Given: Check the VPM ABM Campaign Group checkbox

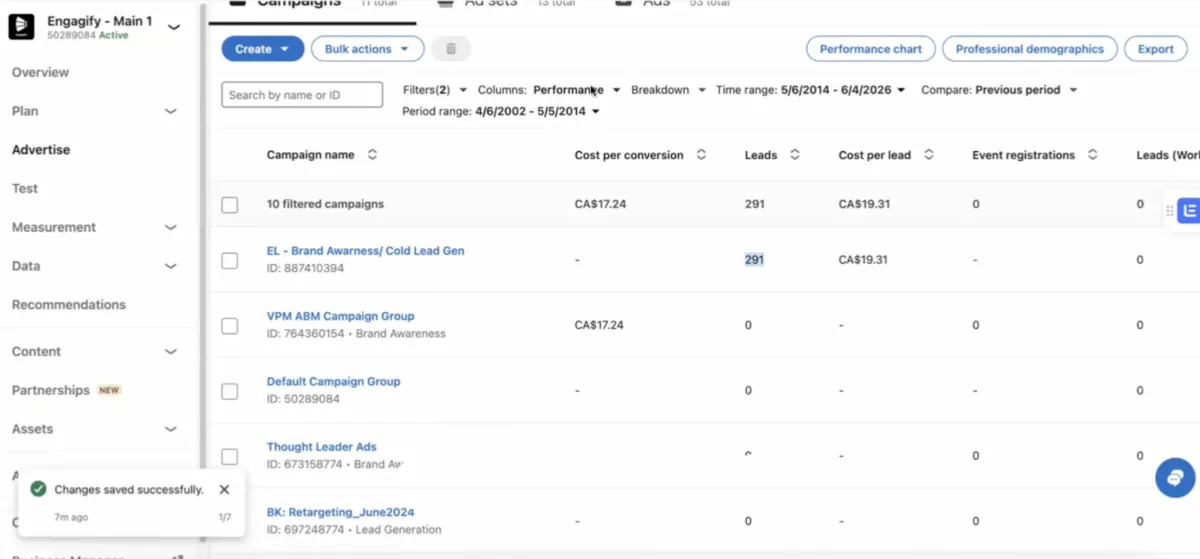Looking at the screenshot, I should 230,326.
